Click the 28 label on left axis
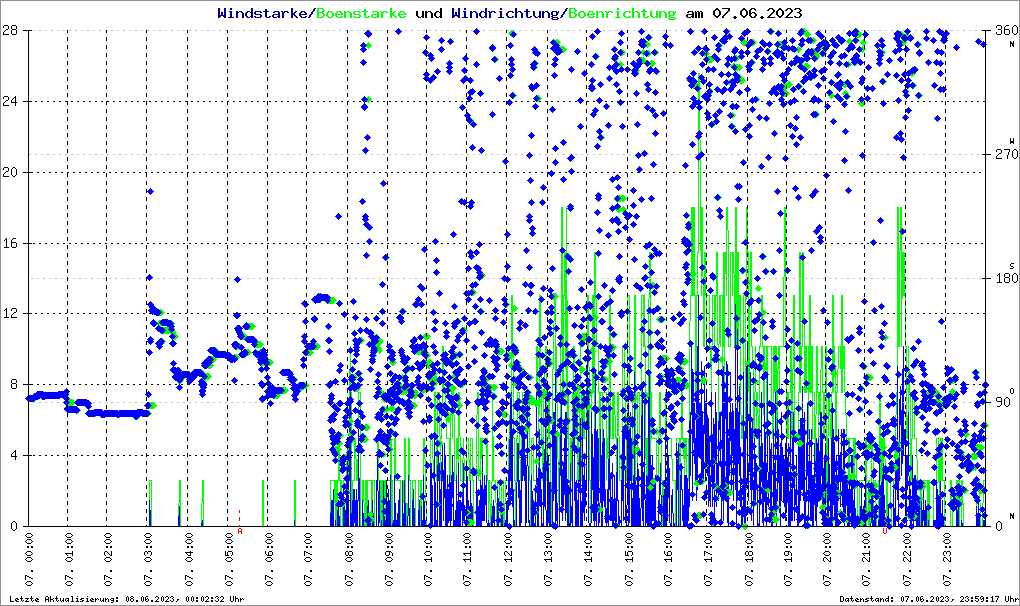 tap(16, 31)
